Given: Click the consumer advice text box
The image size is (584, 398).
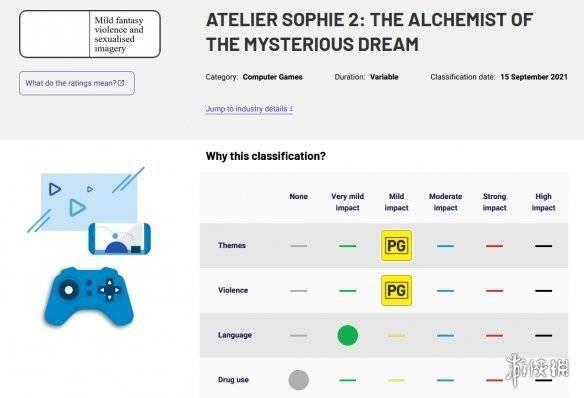Looking at the screenshot, I should (90, 34).
